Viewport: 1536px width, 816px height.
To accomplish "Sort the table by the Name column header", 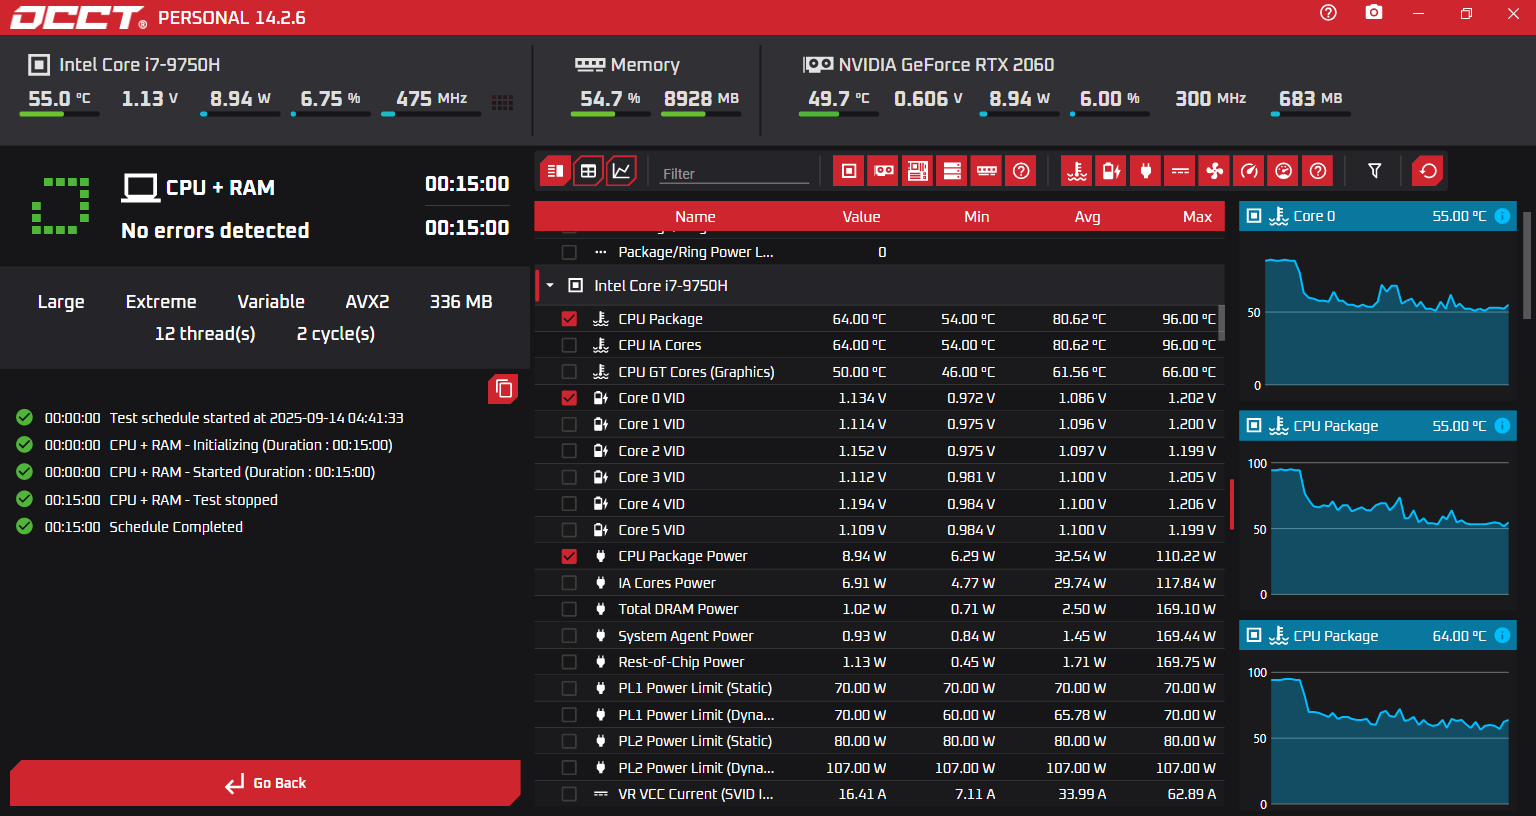I will (x=695, y=217).
